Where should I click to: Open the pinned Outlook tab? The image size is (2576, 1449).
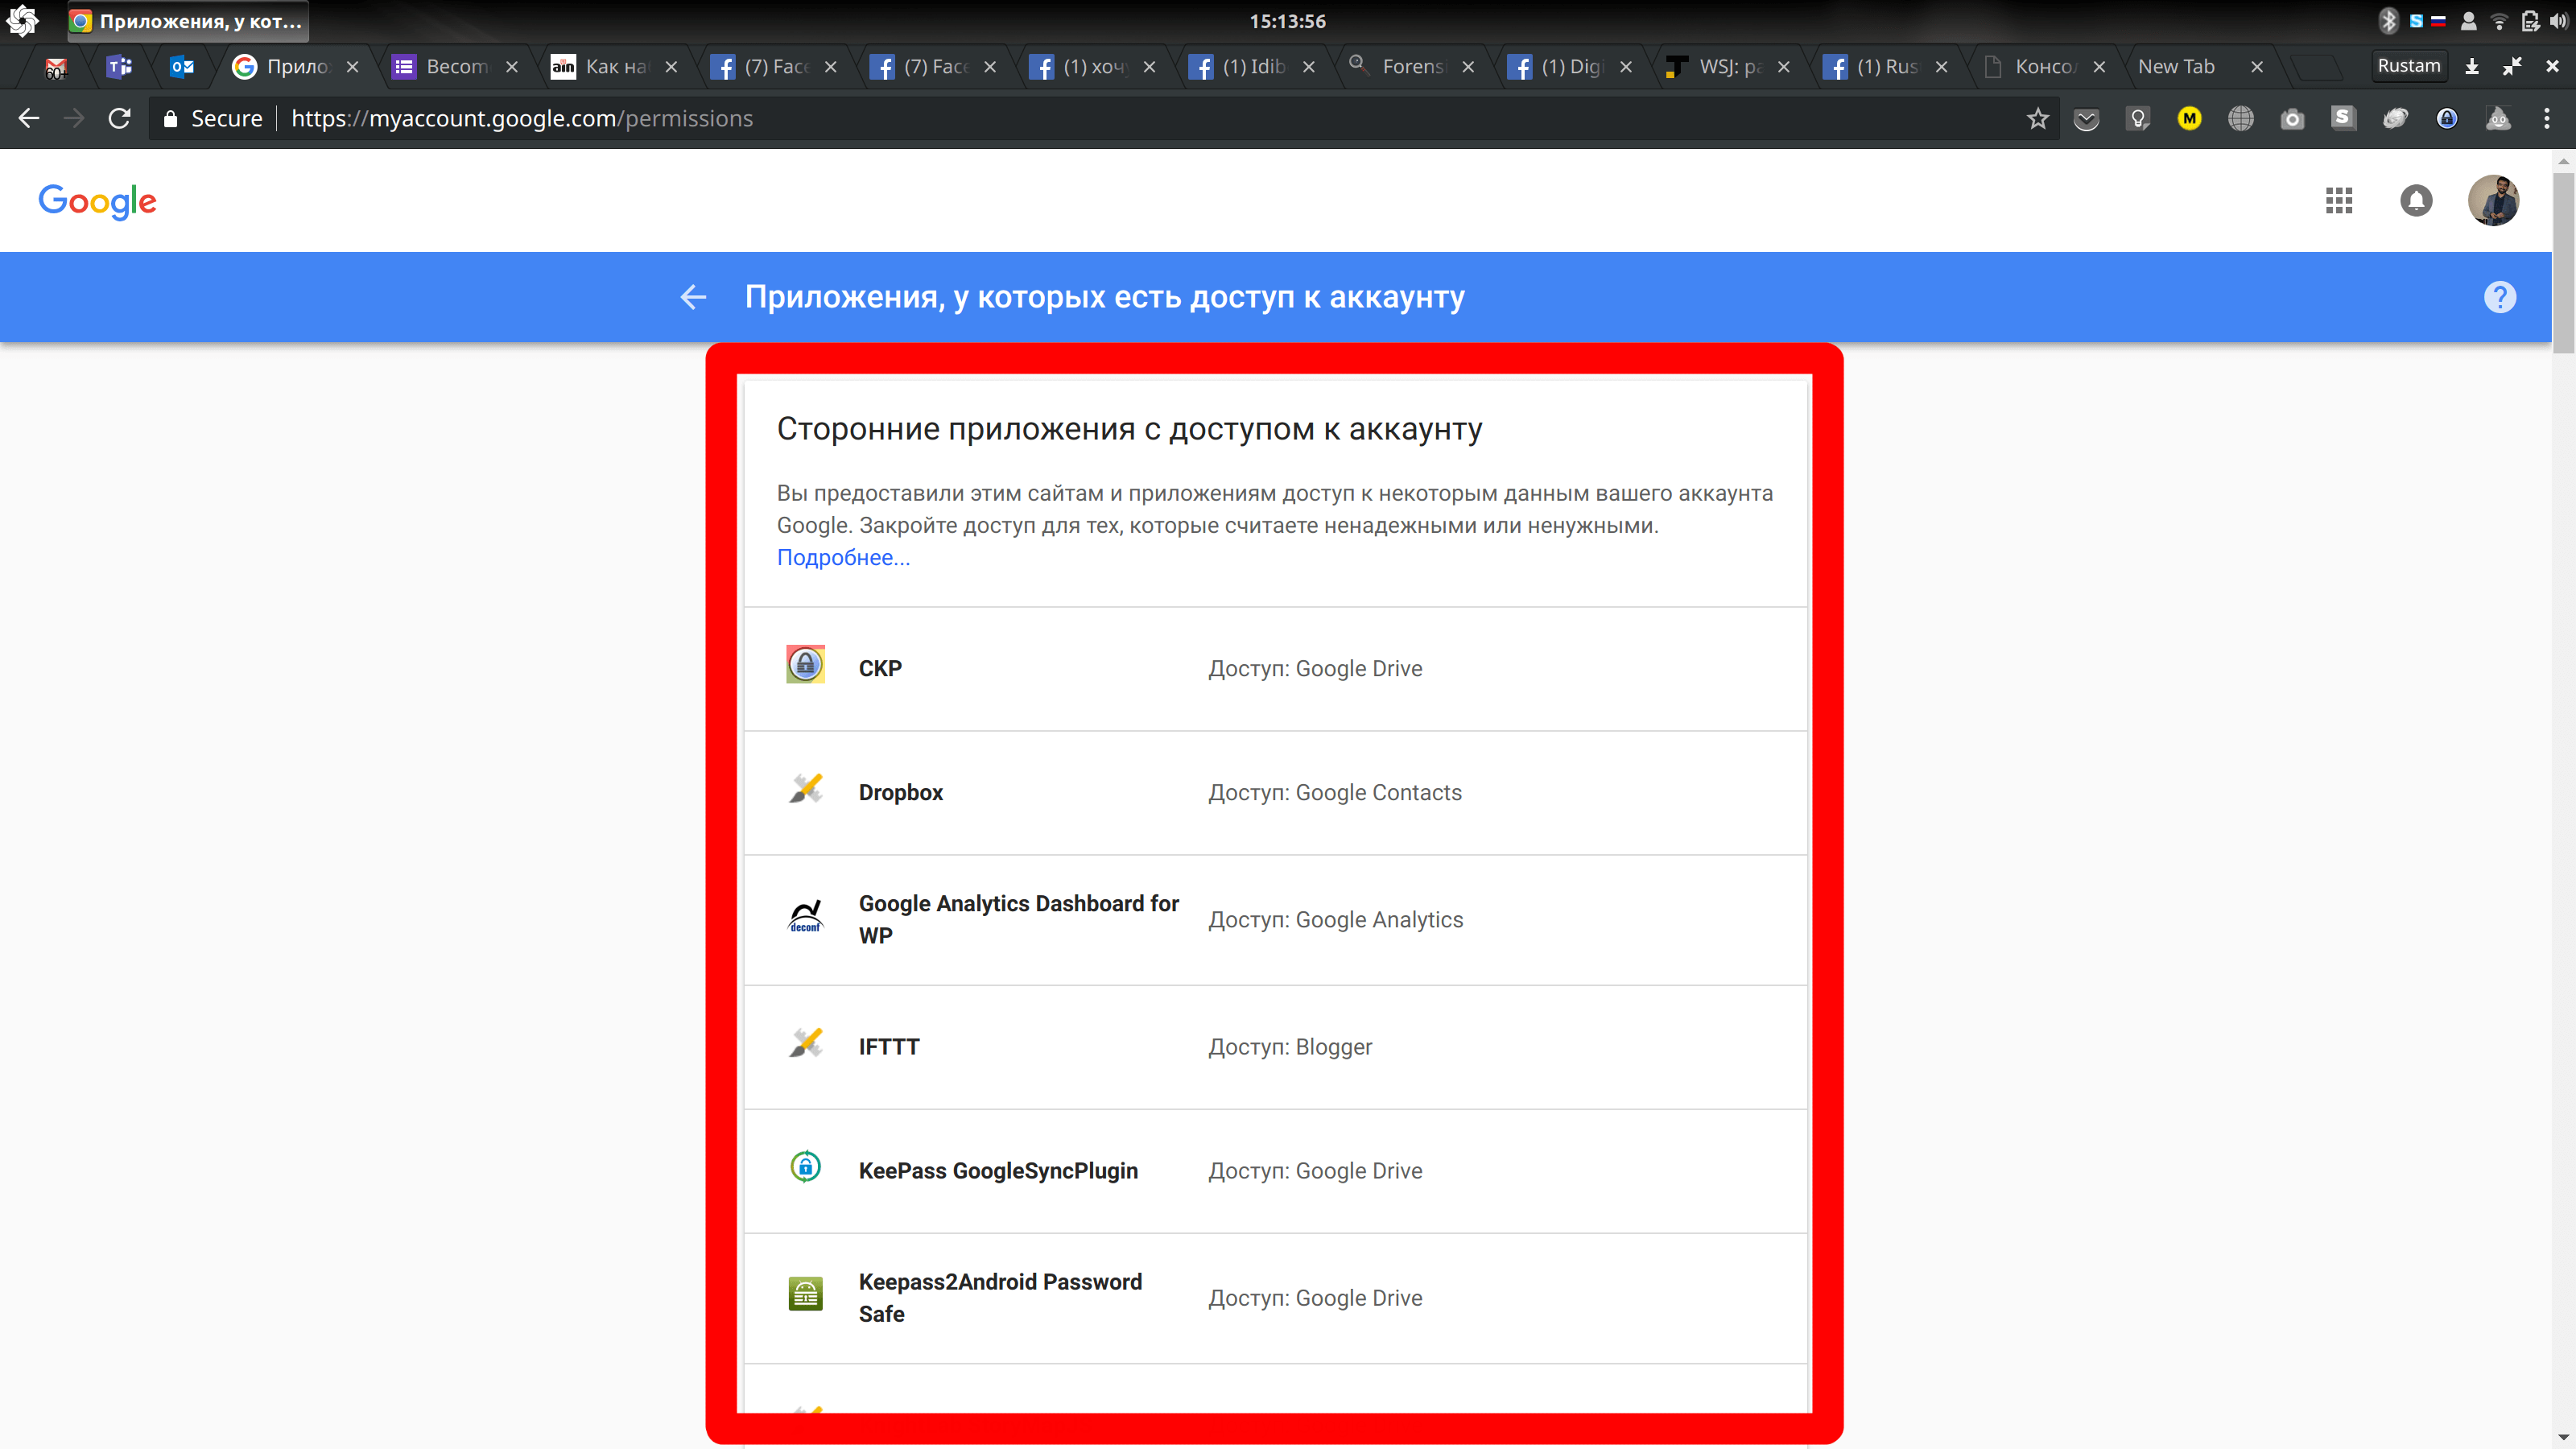182,67
